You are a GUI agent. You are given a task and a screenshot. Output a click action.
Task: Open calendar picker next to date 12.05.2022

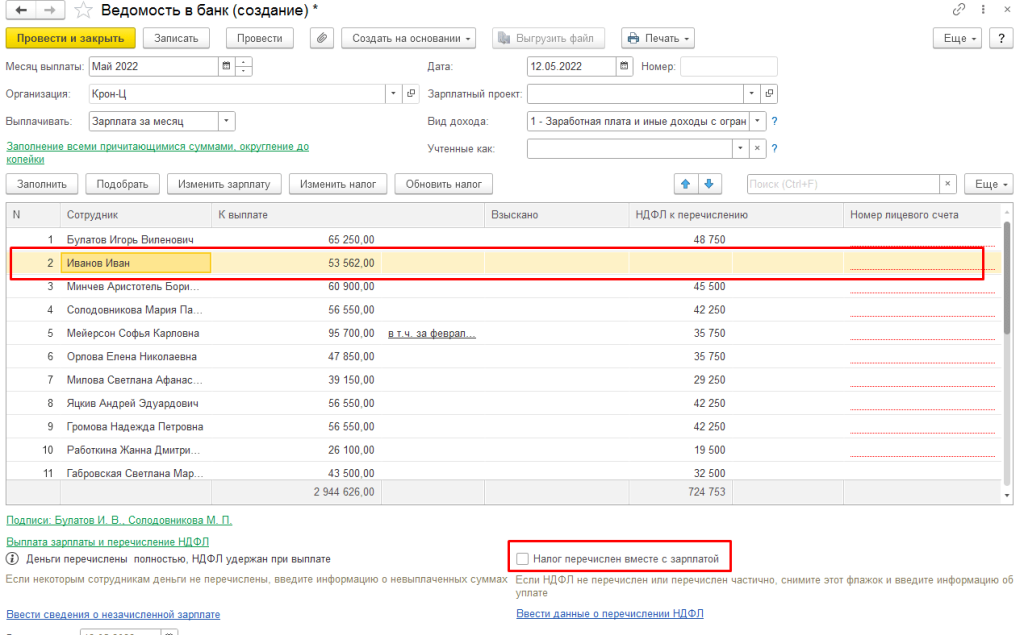tap(624, 66)
